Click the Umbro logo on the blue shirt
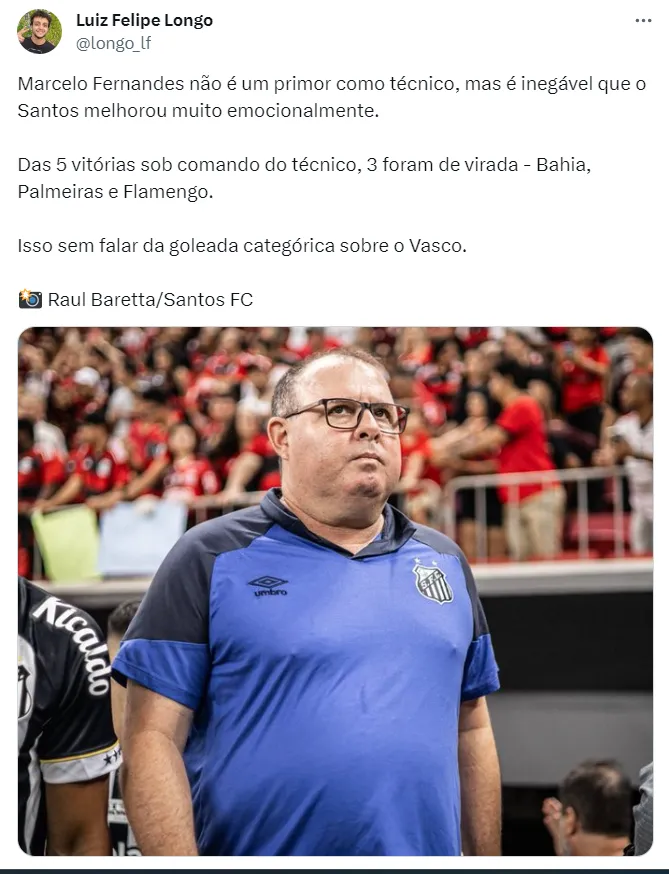 pyautogui.click(x=268, y=586)
